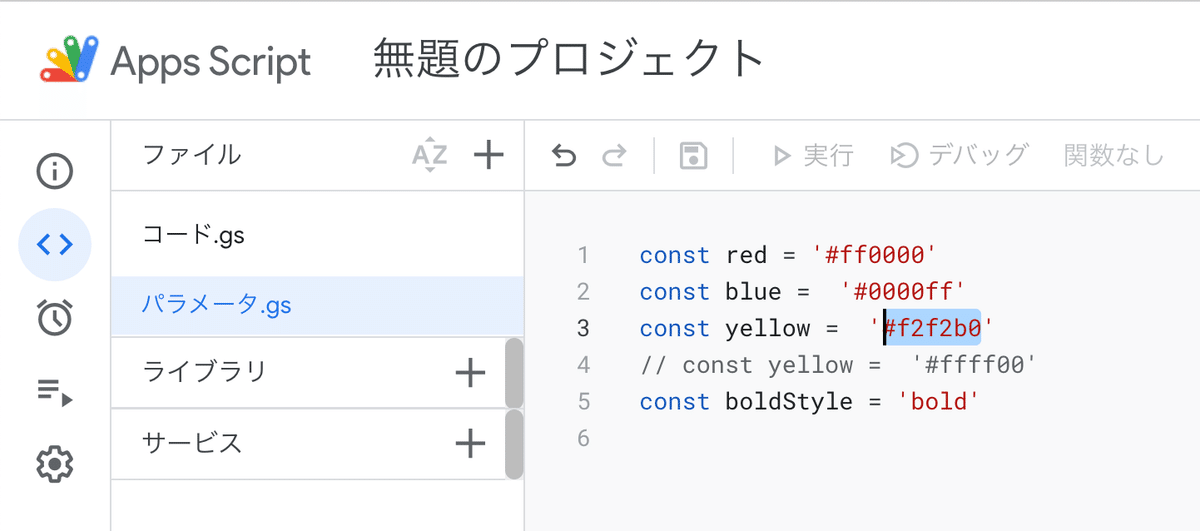
Task: Add a service with サービス plus
Action: click(470, 443)
